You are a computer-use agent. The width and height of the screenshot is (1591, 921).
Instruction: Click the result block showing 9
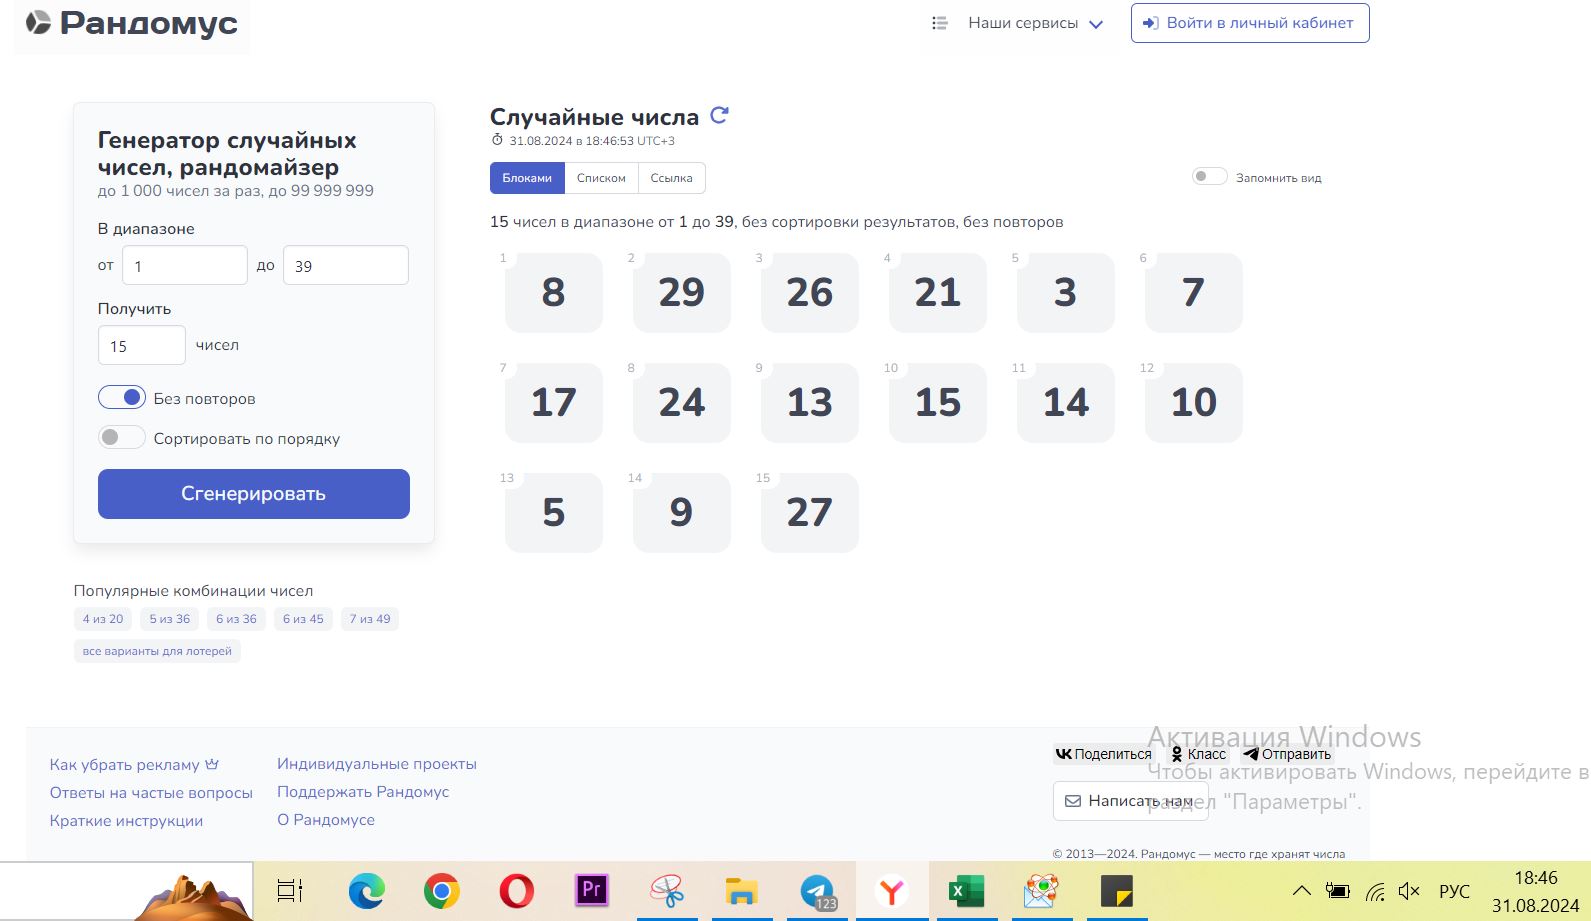tap(682, 513)
